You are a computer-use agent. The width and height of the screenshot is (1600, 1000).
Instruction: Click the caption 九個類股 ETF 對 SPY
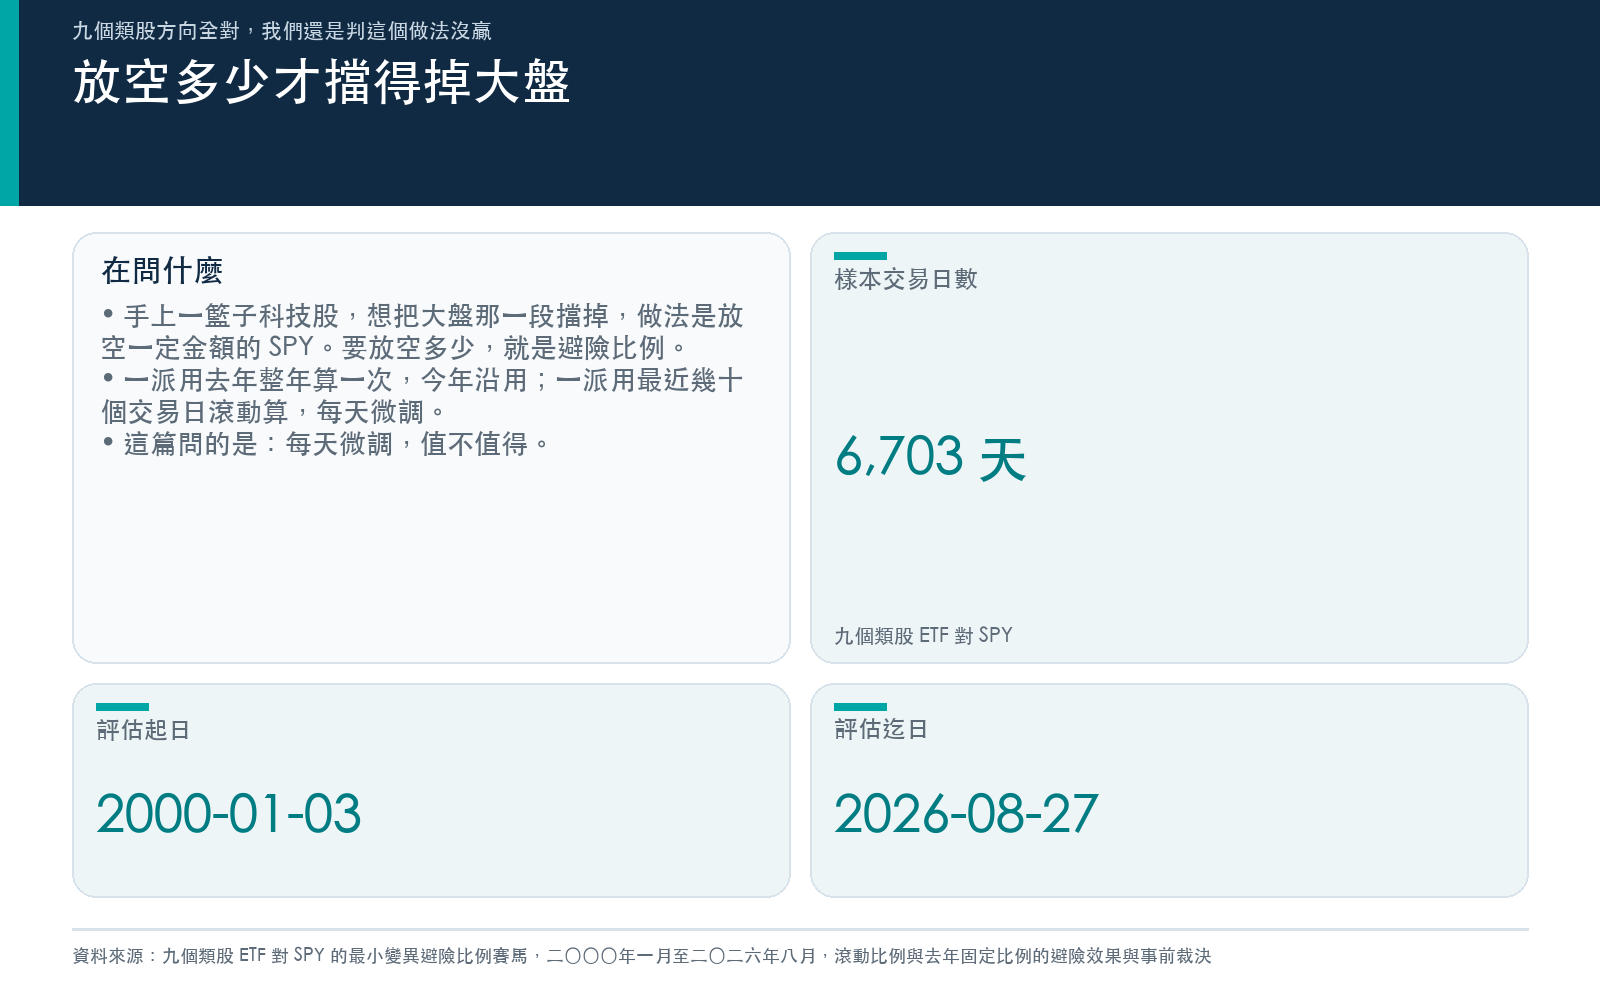point(923,635)
